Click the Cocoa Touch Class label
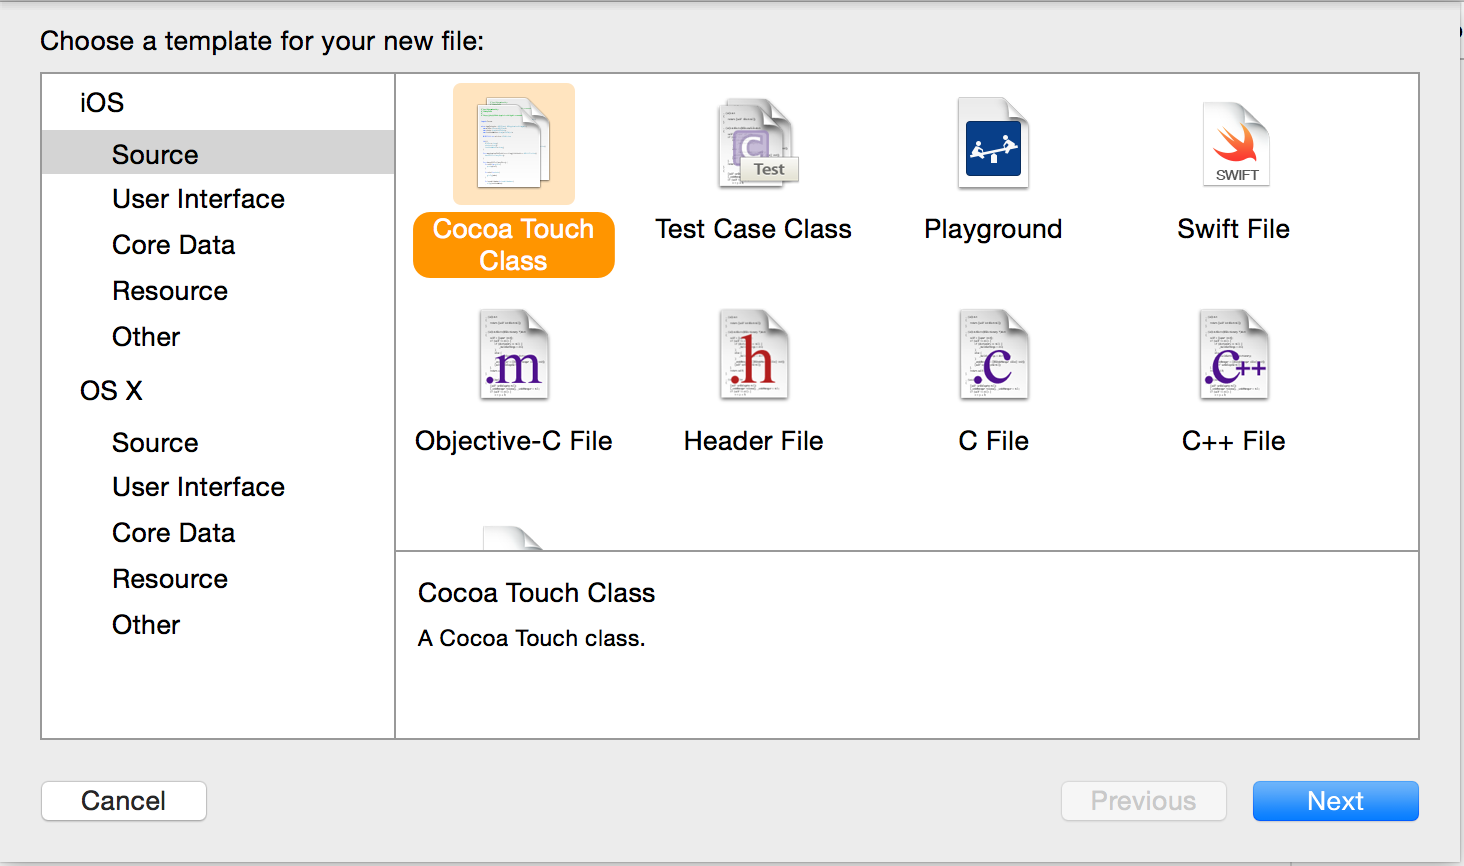This screenshot has height=866, width=1464. pyautogui.click(x=514, y=245)
